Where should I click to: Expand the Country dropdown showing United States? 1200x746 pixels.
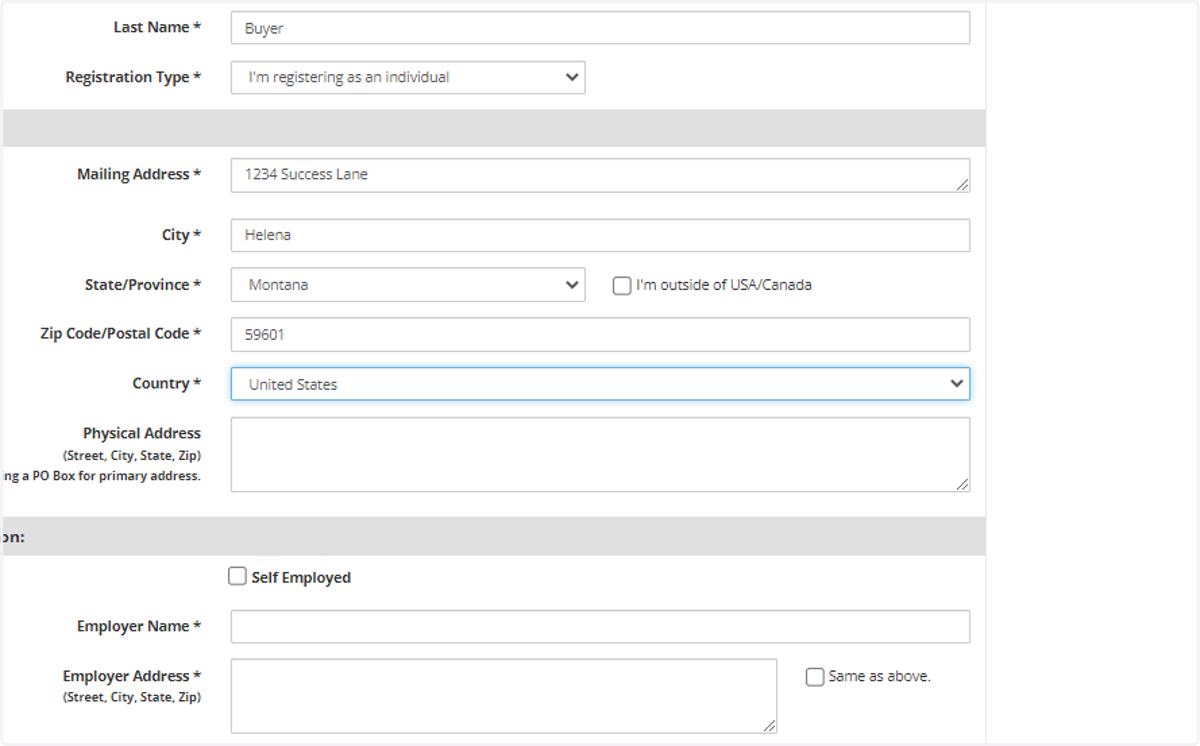click(600, 384)
